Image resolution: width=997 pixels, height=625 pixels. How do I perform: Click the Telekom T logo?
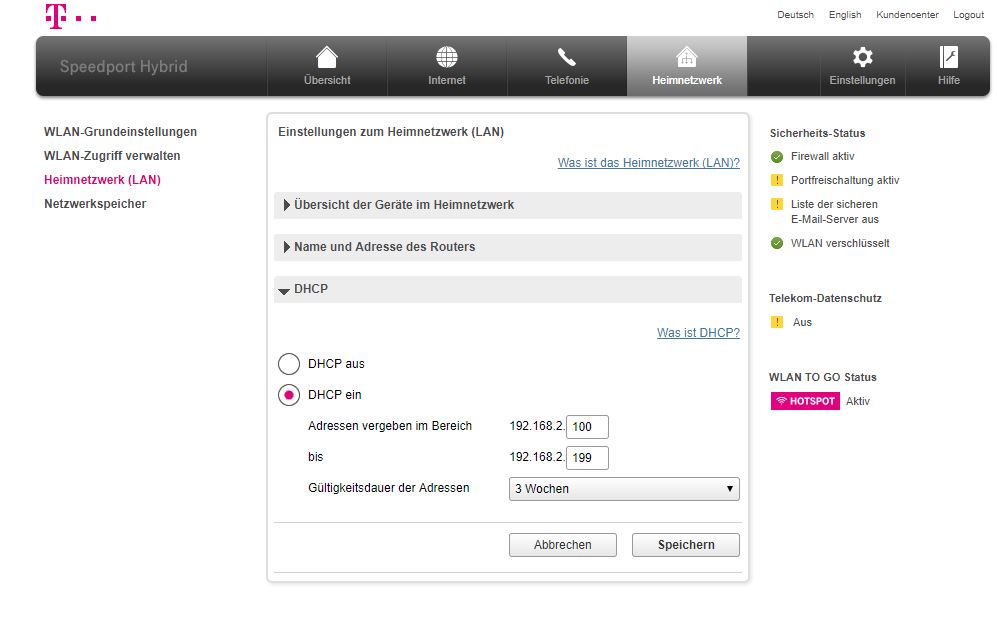55,14
